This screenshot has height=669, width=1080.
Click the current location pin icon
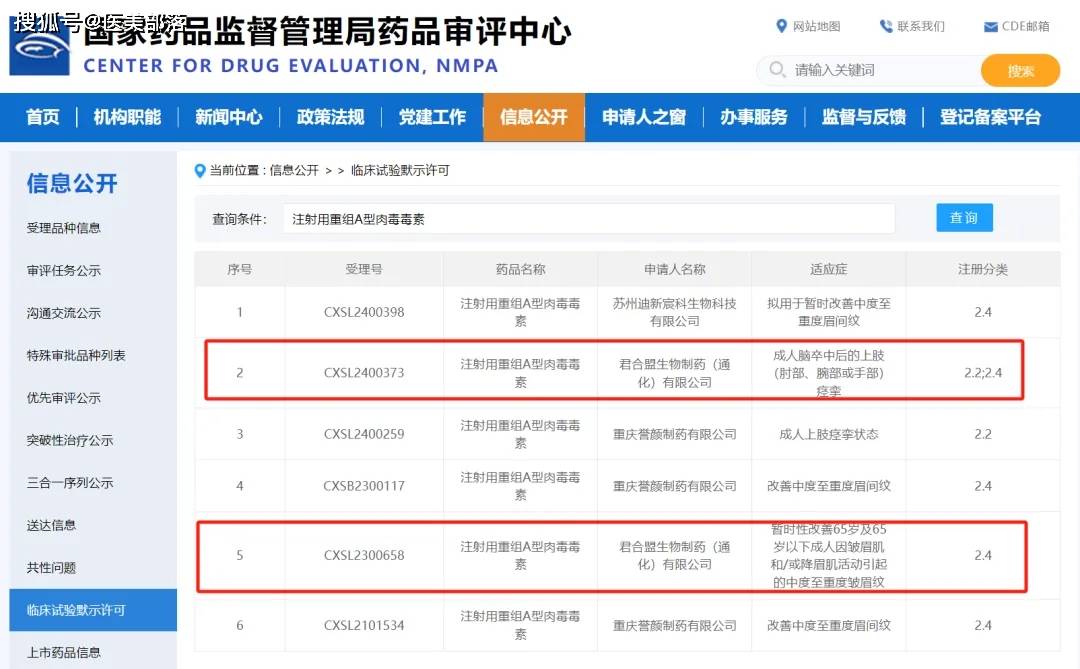click(200, 170)
